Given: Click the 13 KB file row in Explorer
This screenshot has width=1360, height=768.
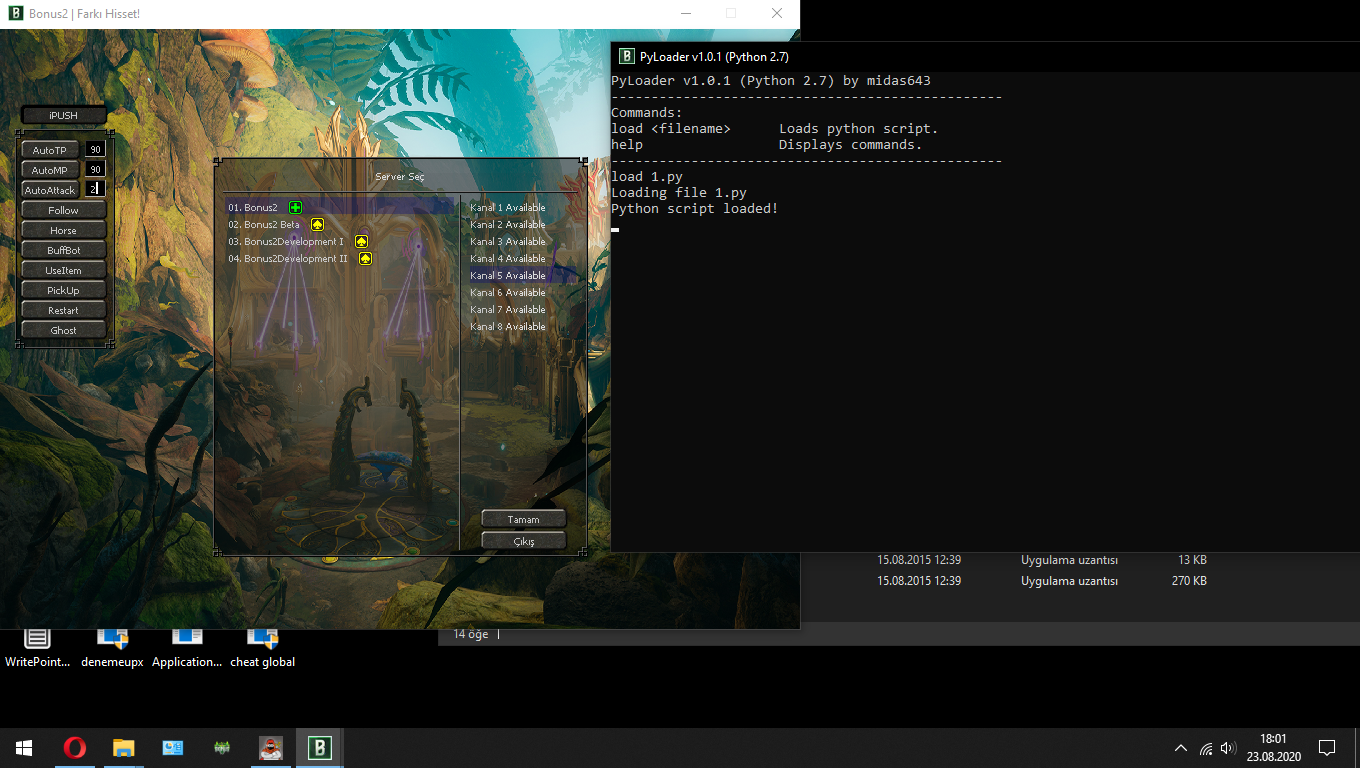Looking at the screenshot, I should click(1042, 560).
